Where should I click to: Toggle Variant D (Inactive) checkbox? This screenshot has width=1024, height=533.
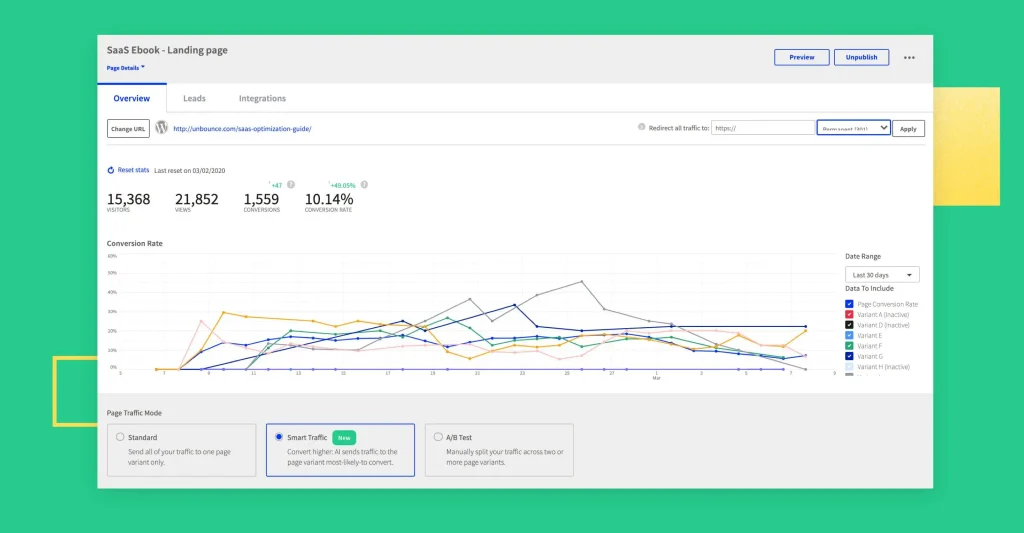point(849,325)
